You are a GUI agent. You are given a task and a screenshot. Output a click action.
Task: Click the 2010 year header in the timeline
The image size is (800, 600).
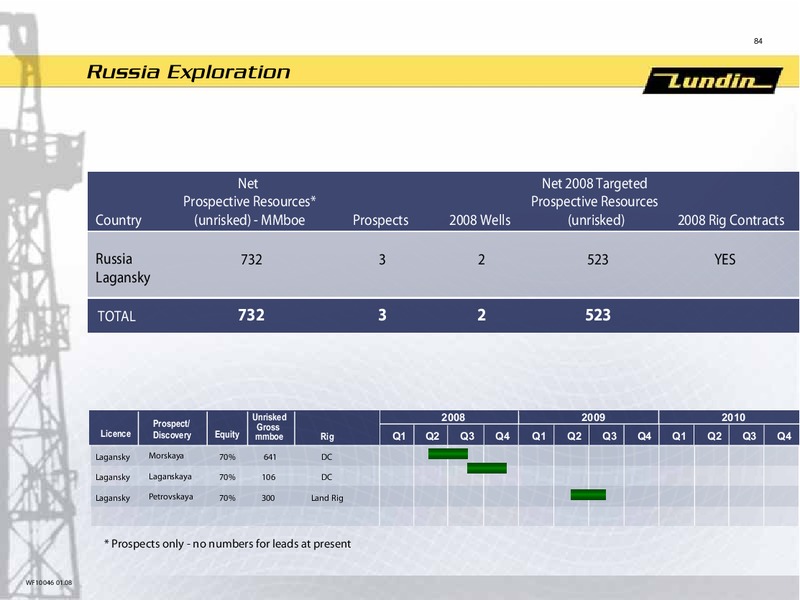(x=733, y=417)
